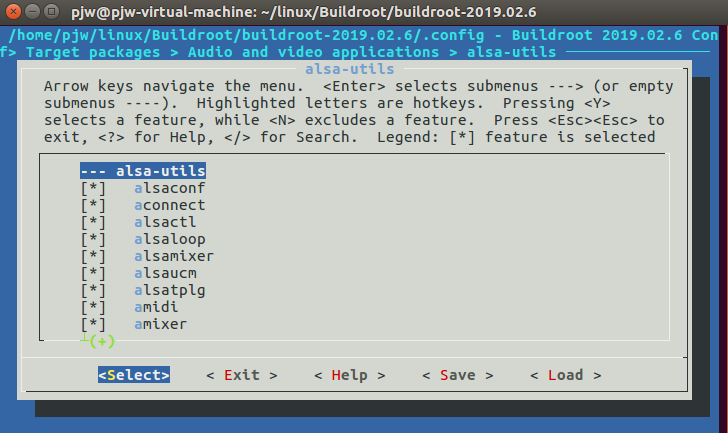Click the amidi label text
Screen dimensions: 728x433
[156, 307]
